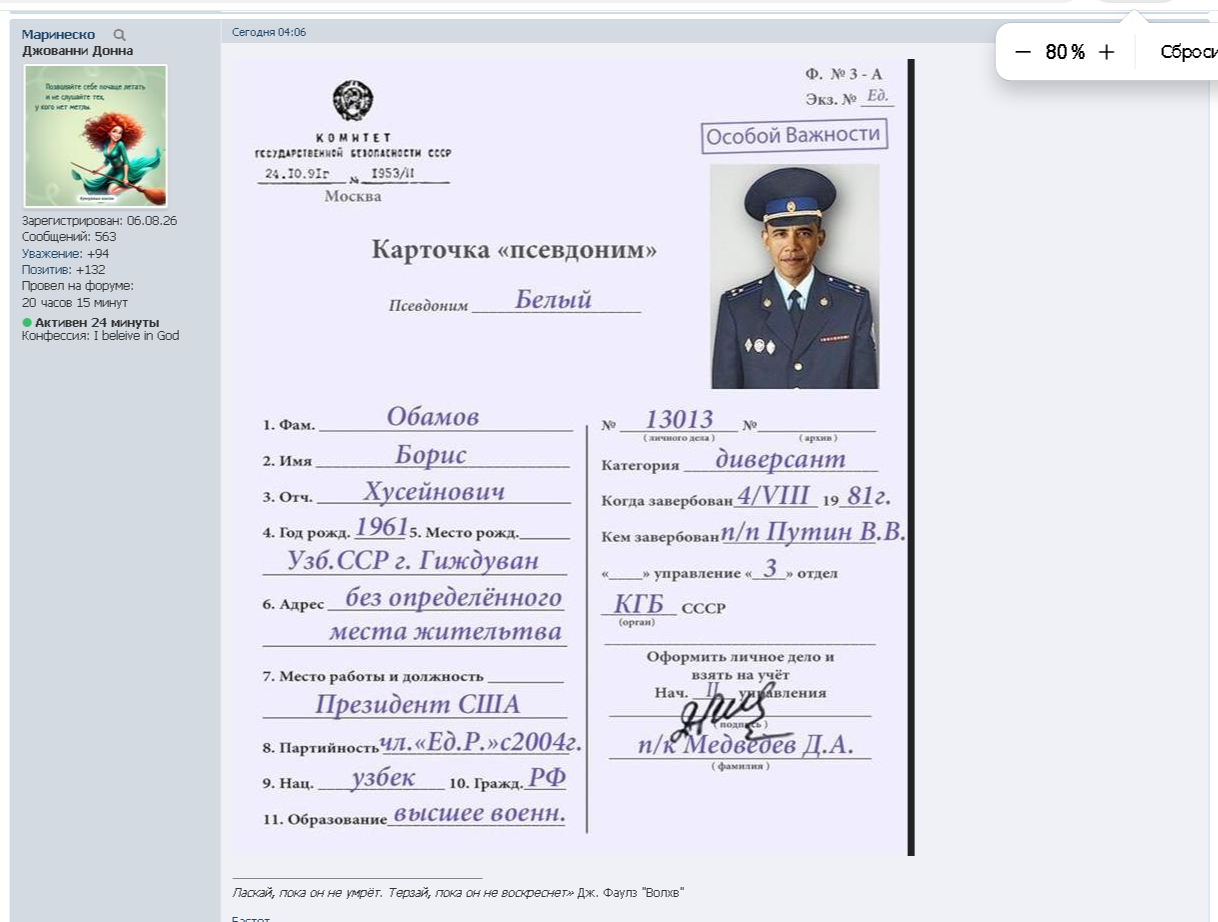
Task: Click the Карточка «псевдоним» heading in the image
Action: [x=514, y=250]
